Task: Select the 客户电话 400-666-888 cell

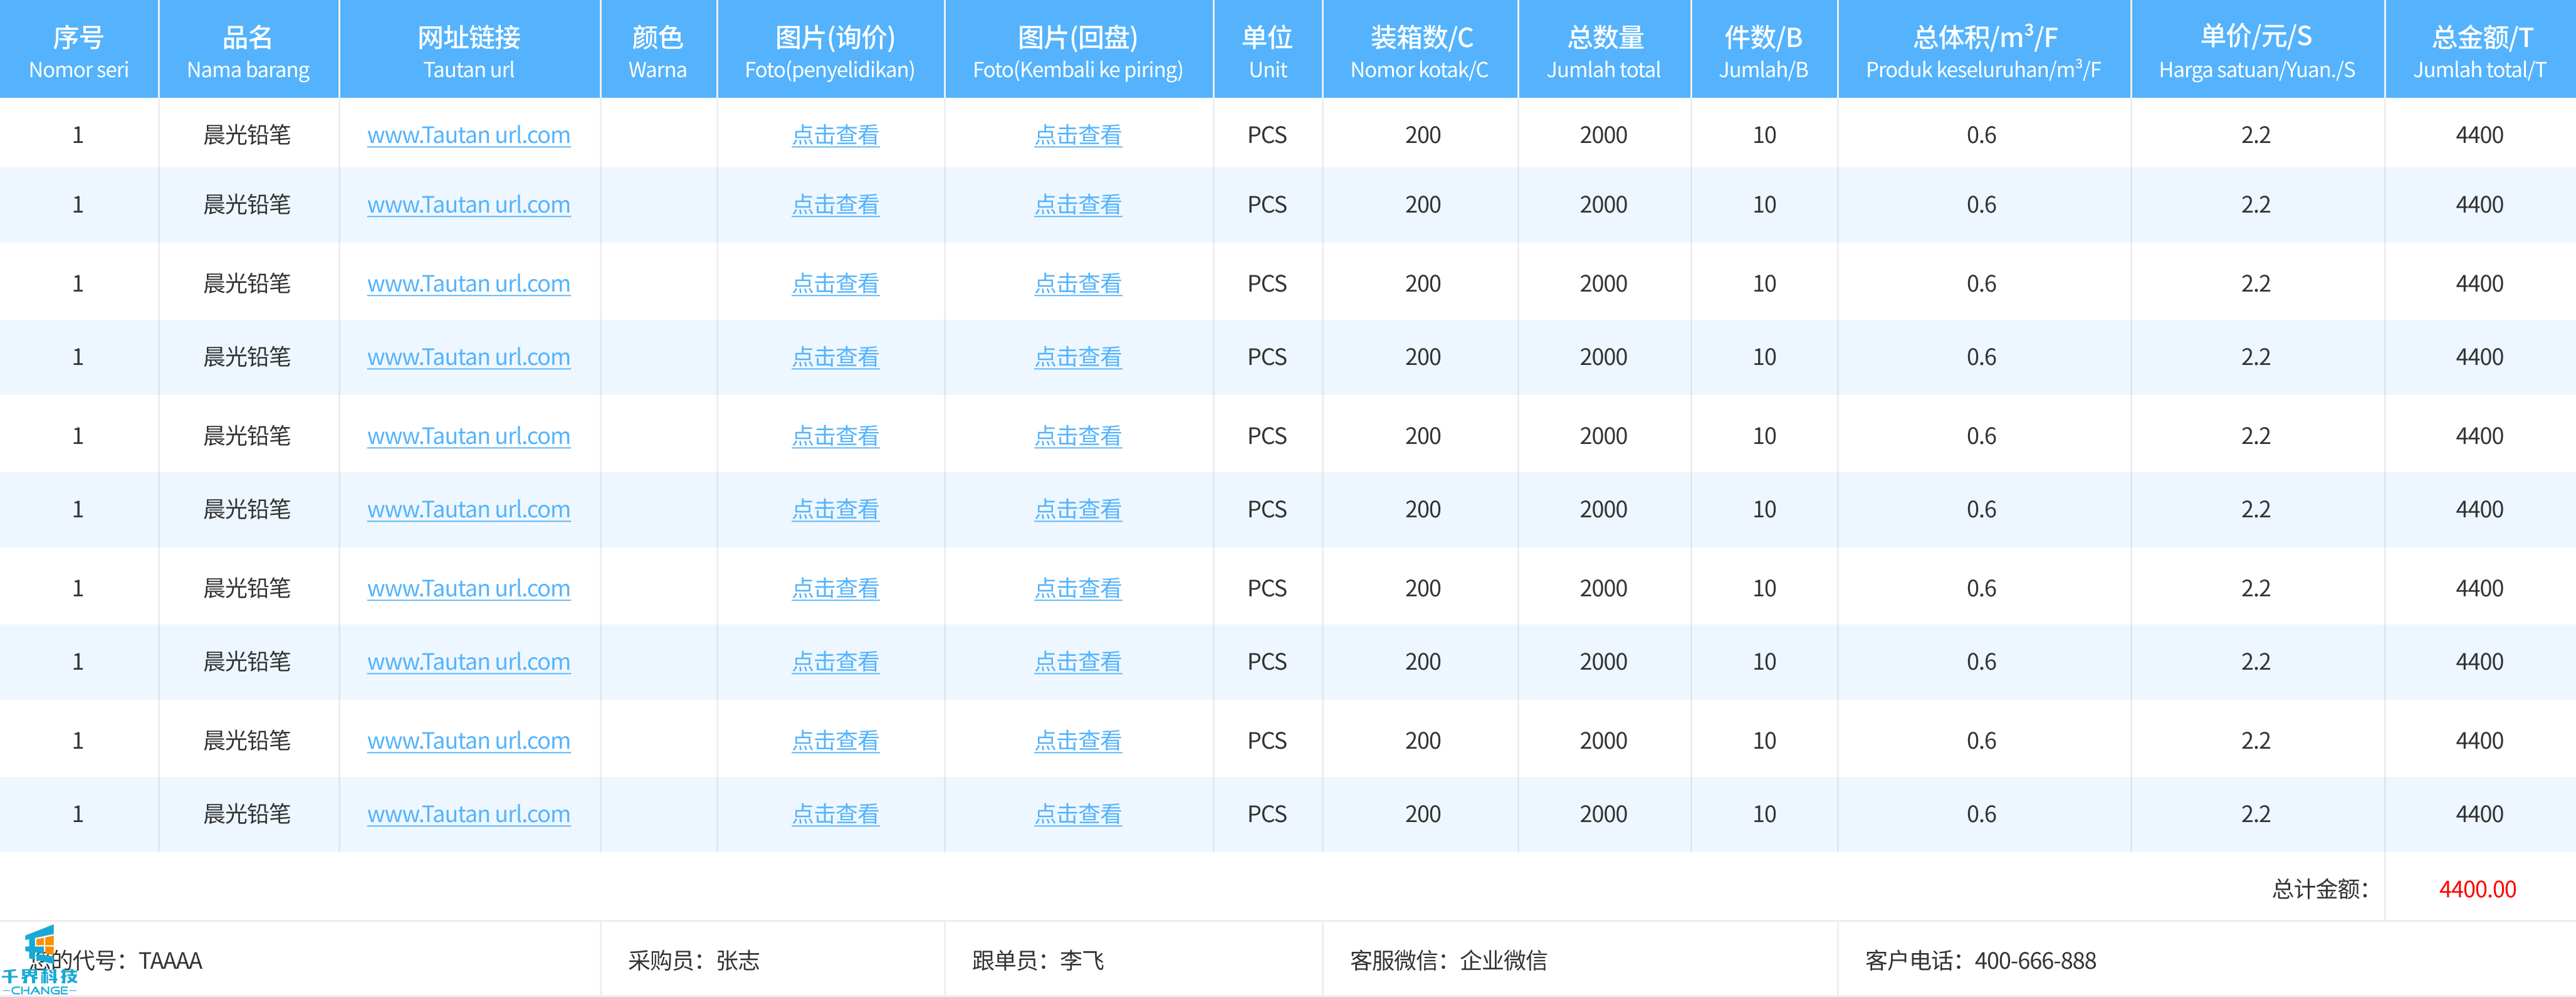Action: [x=1980, y=961]
